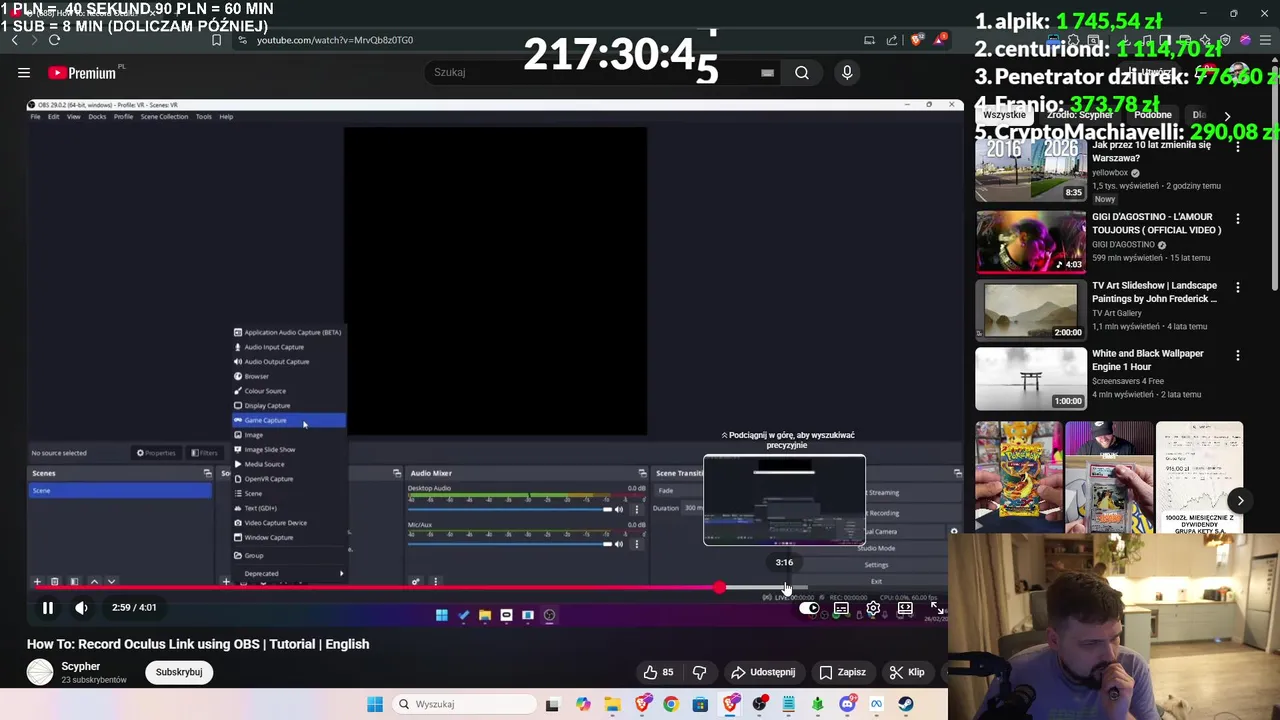Show more chips with the right chevron

(1227, 116)
